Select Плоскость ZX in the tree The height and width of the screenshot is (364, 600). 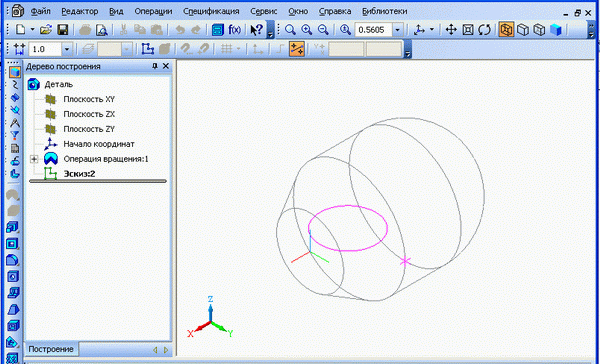89,114
